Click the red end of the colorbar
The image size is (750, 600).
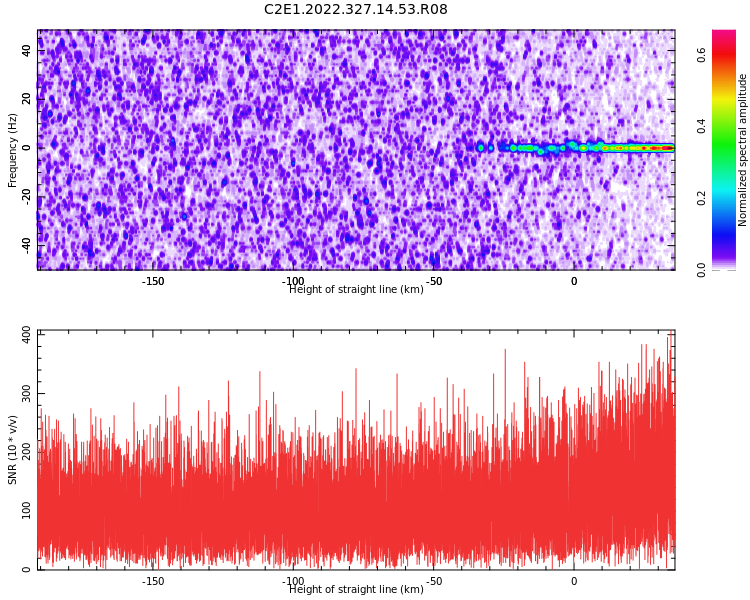(x=724, y=53)
